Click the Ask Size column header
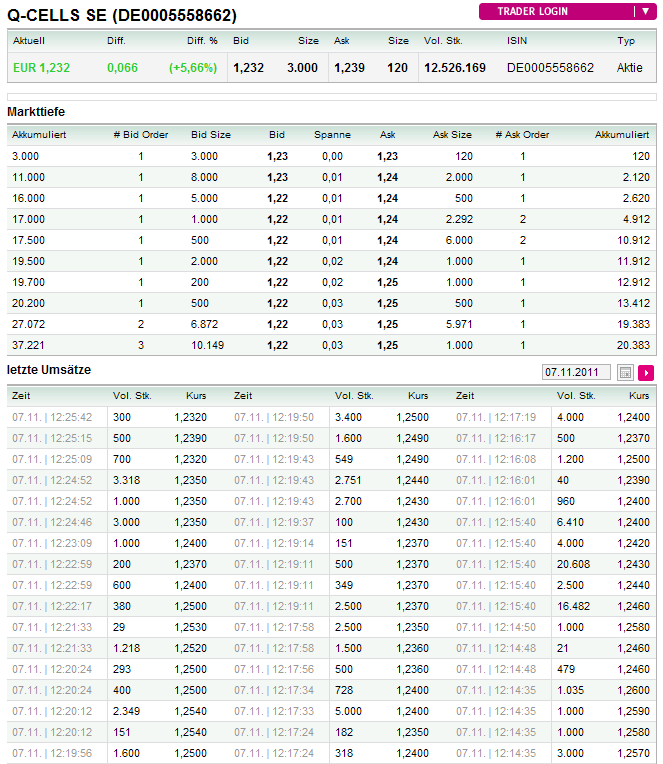 [x=452, y=134]
